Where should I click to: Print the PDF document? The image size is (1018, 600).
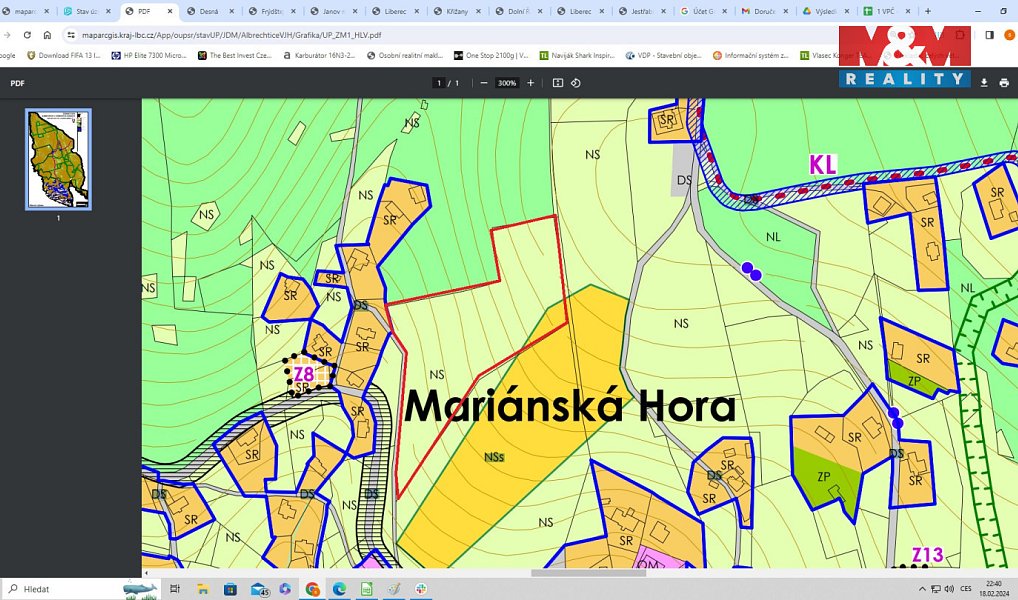1004,83
